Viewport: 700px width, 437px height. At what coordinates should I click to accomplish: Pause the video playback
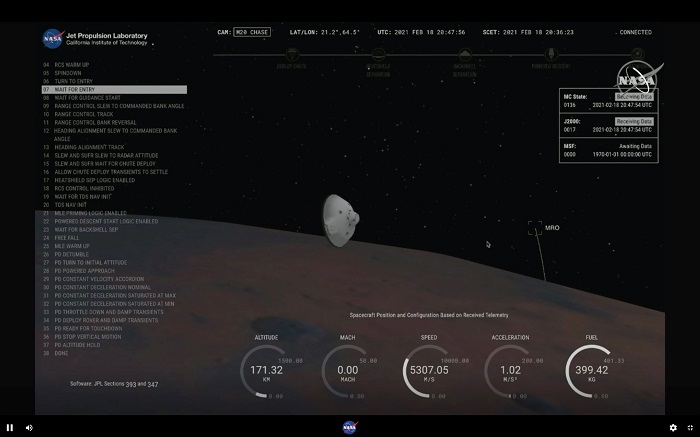[10, 427]
